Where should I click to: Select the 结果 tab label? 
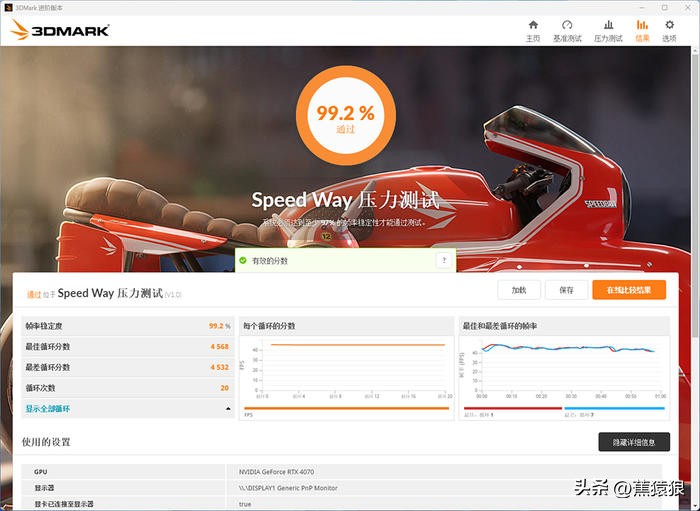point(642,39)
